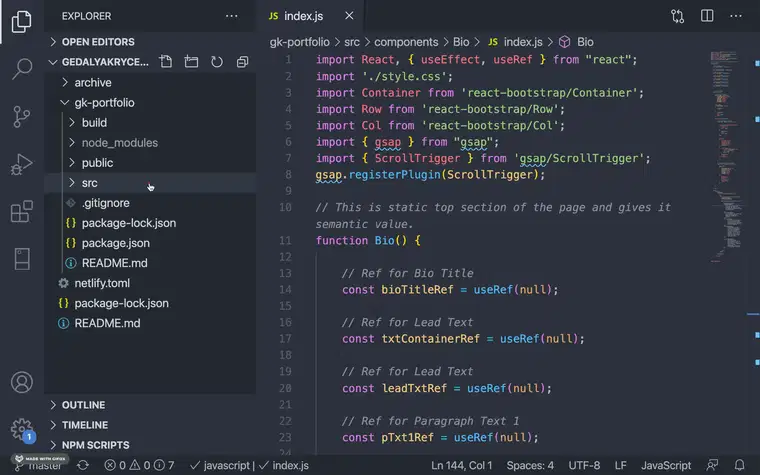Open the .gitignore file
The image size is (760, 475).
coord(150,203)
